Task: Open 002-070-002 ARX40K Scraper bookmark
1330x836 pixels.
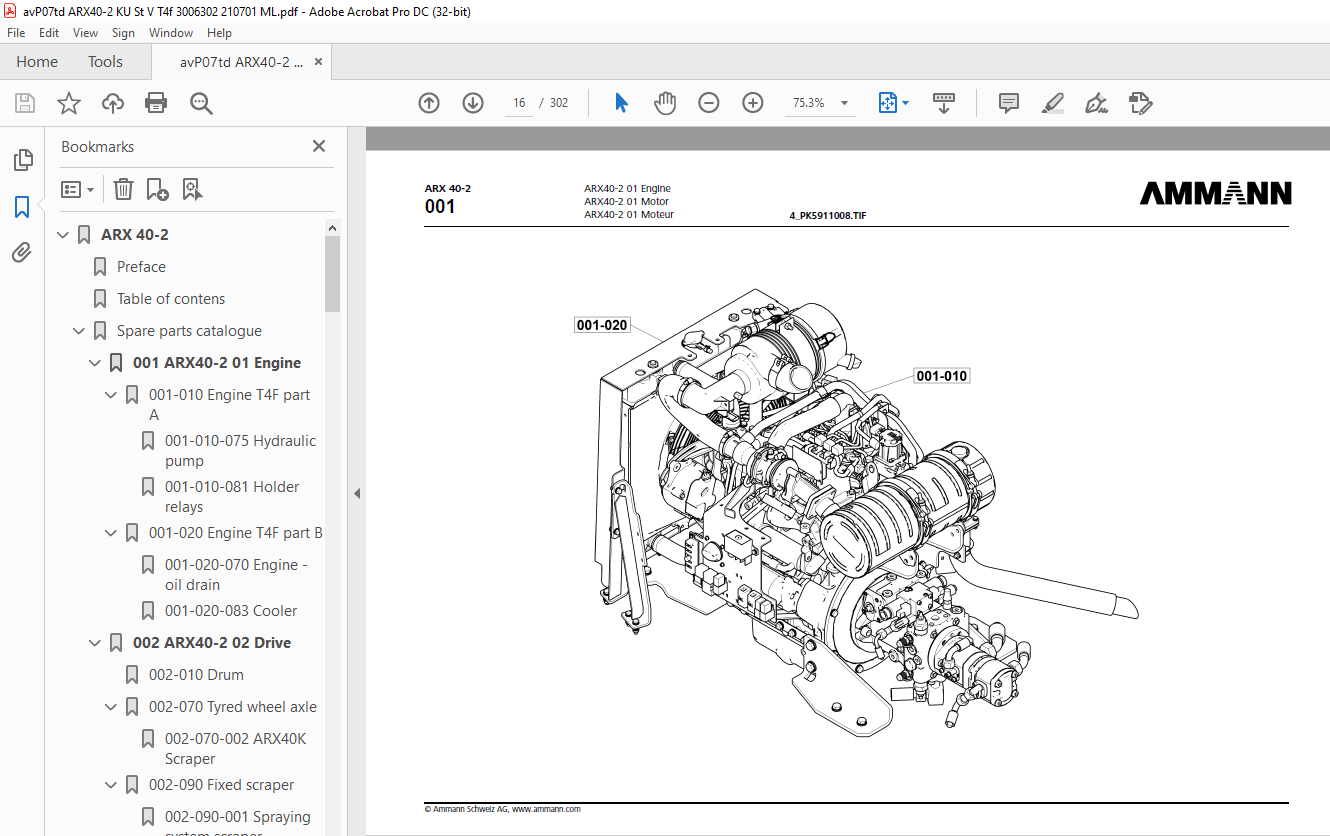Action: point(236,749)
